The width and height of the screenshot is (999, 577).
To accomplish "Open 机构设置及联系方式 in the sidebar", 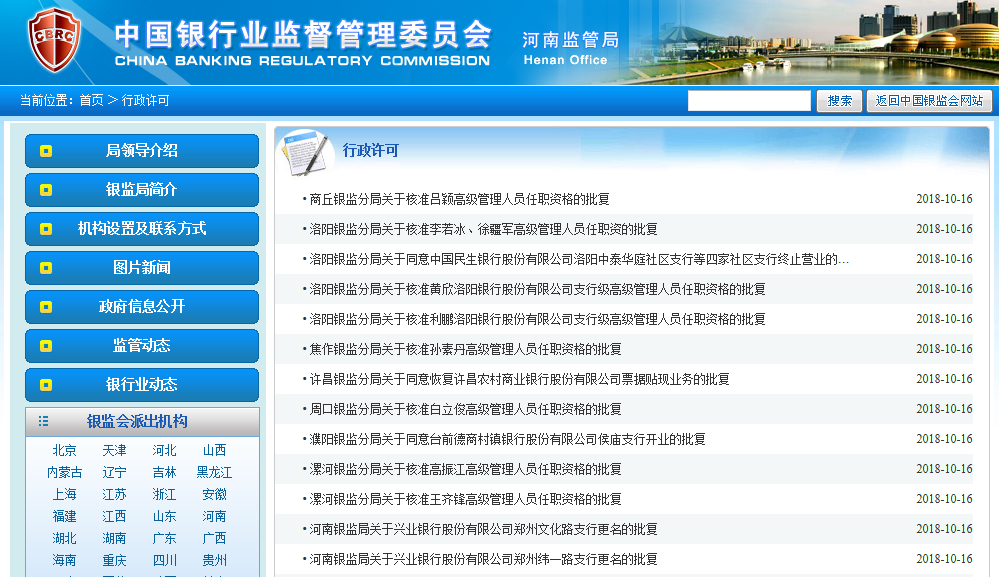I will [x=141, y=229].
